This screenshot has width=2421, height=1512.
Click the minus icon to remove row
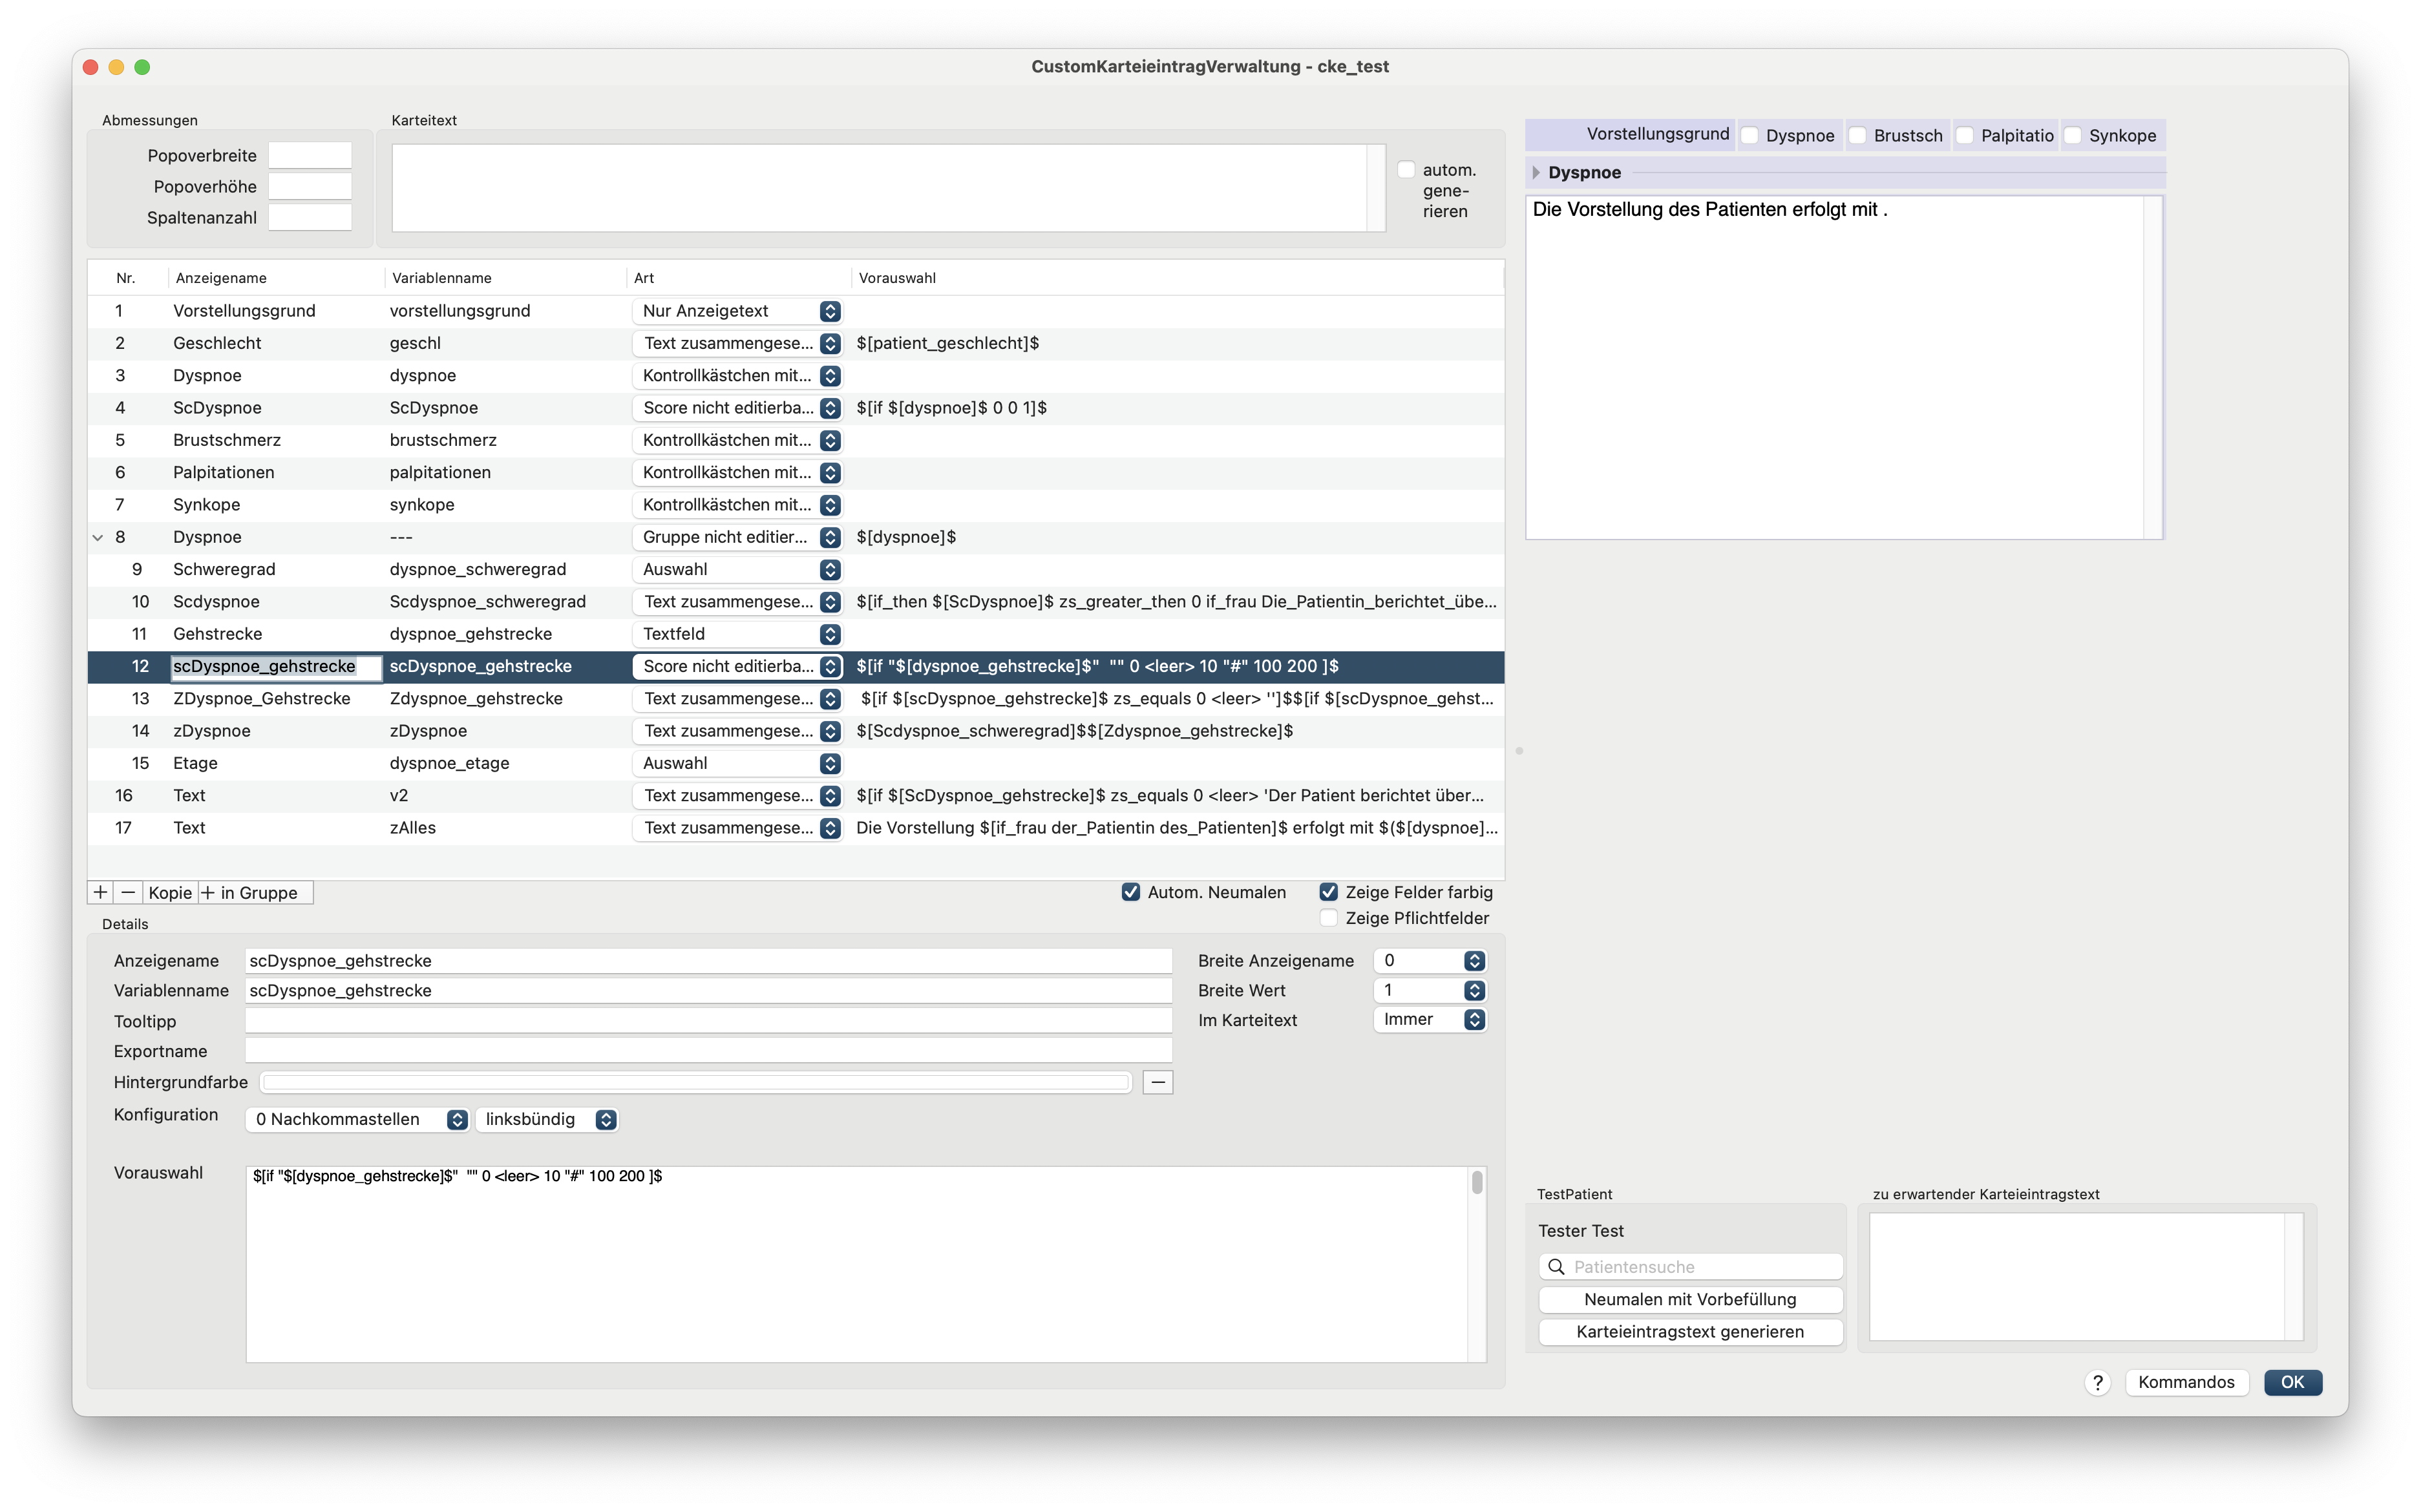[128, 892]
